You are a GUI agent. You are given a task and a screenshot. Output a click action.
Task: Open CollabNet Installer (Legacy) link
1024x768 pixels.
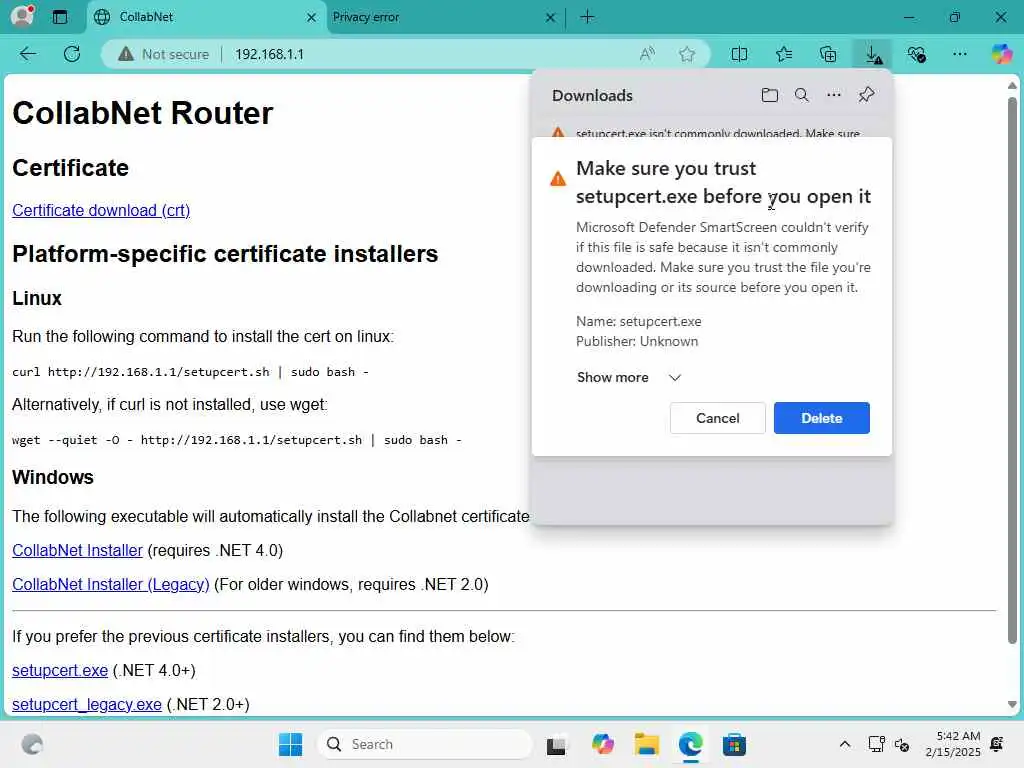point(110,584)
